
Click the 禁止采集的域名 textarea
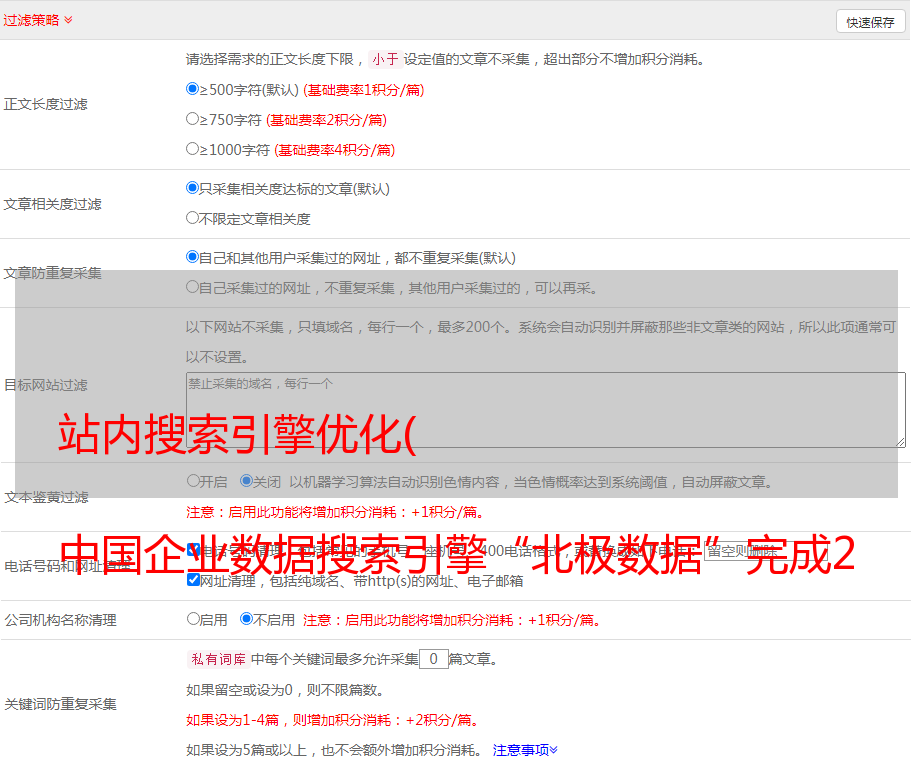tap(546, 410)
